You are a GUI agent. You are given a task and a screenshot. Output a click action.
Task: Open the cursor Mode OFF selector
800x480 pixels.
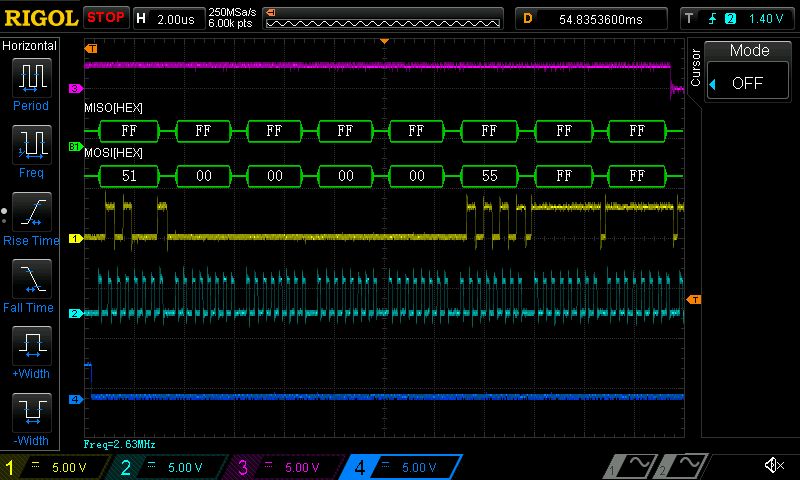point(748,83)
